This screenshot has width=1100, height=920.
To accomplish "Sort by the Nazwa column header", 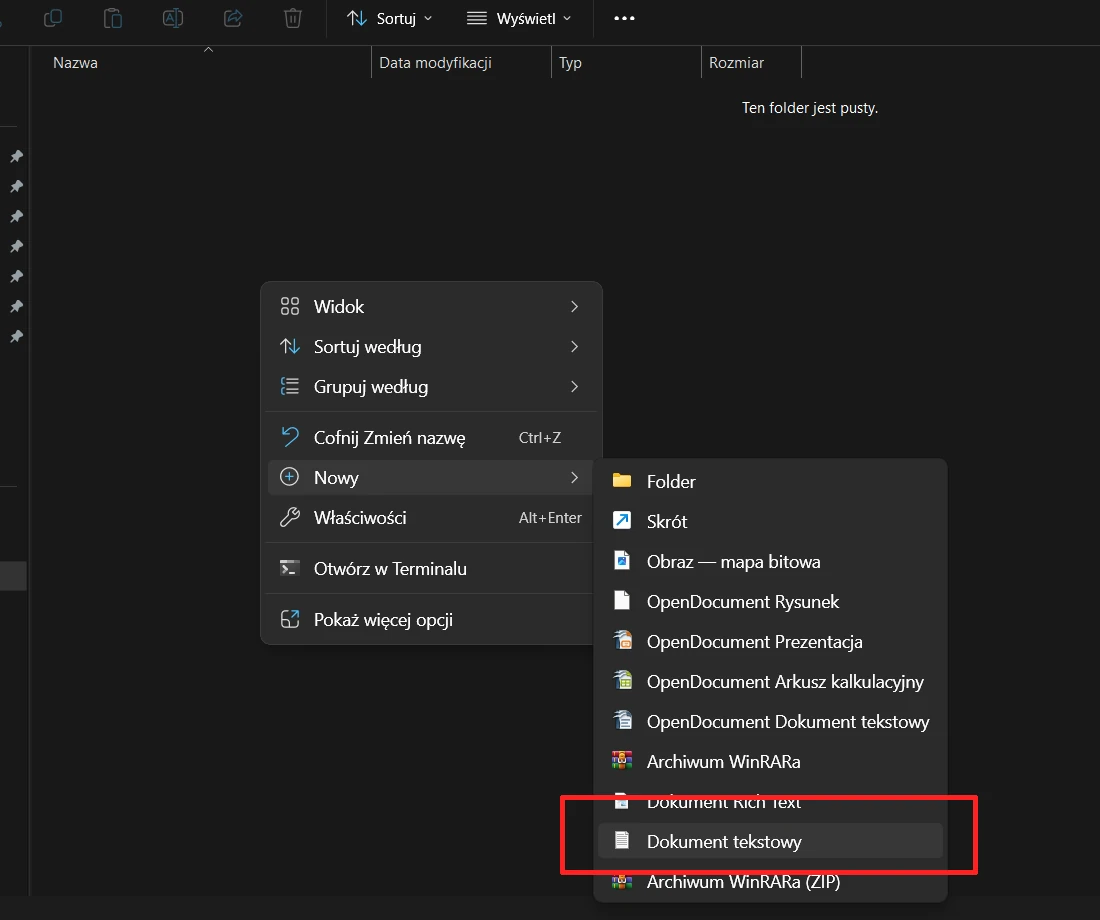I will (75, 62).
